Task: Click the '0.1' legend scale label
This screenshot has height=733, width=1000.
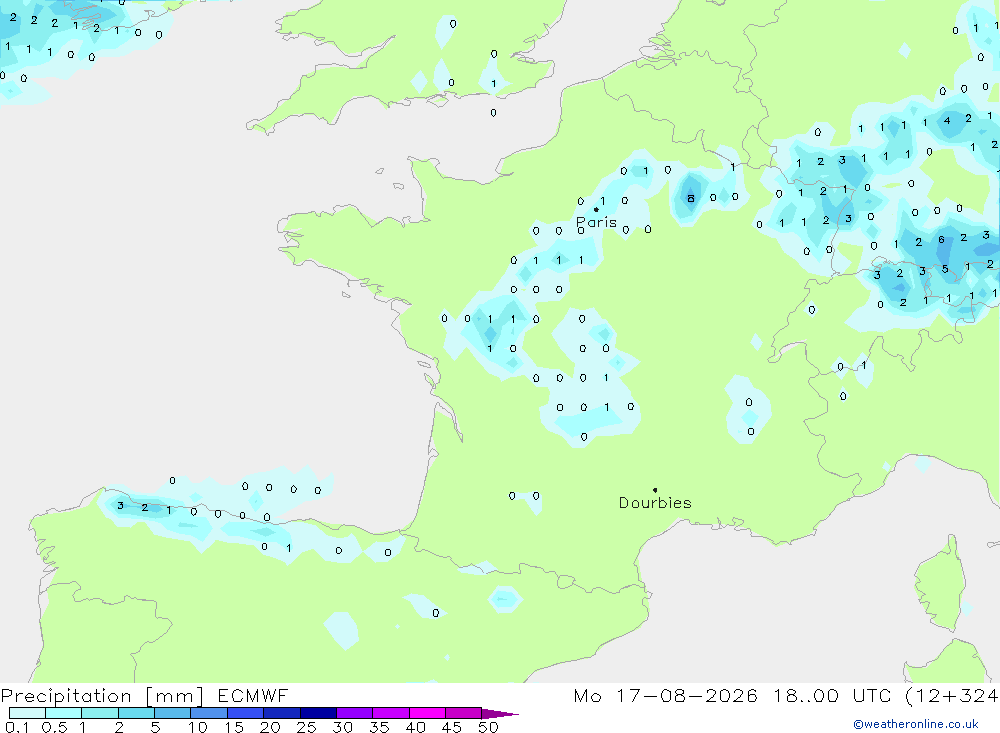Action: 17,727
